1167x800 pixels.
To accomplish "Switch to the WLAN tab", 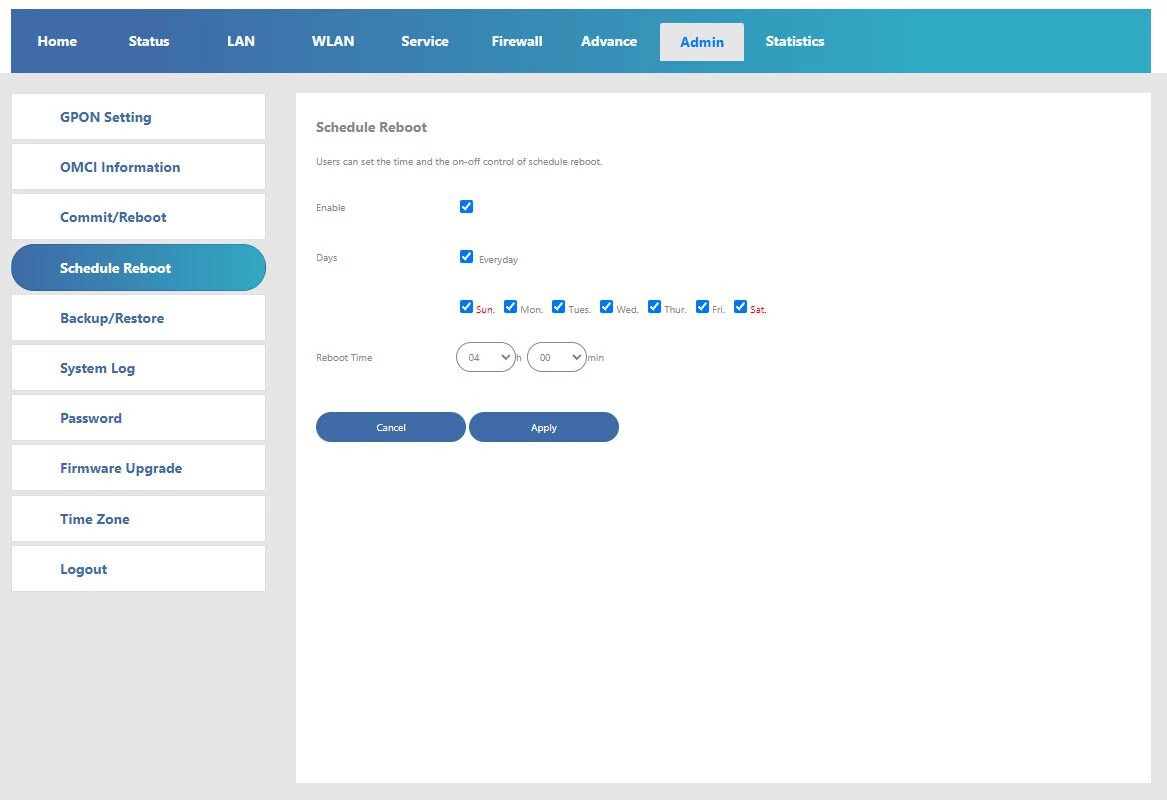I will coord(333,41).
